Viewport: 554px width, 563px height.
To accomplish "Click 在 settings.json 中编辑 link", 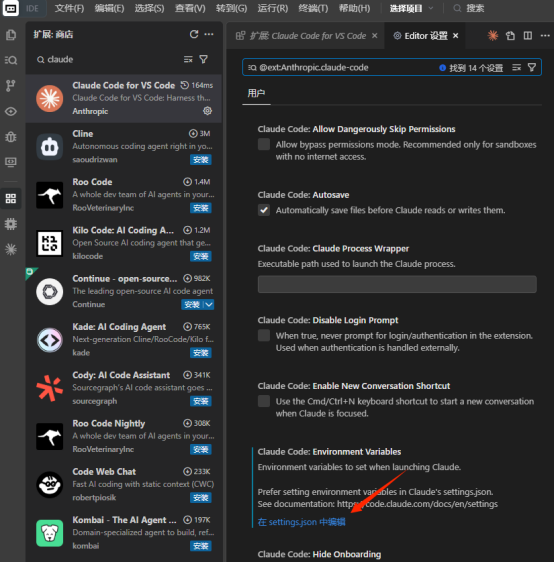I will tap(302, 522).
